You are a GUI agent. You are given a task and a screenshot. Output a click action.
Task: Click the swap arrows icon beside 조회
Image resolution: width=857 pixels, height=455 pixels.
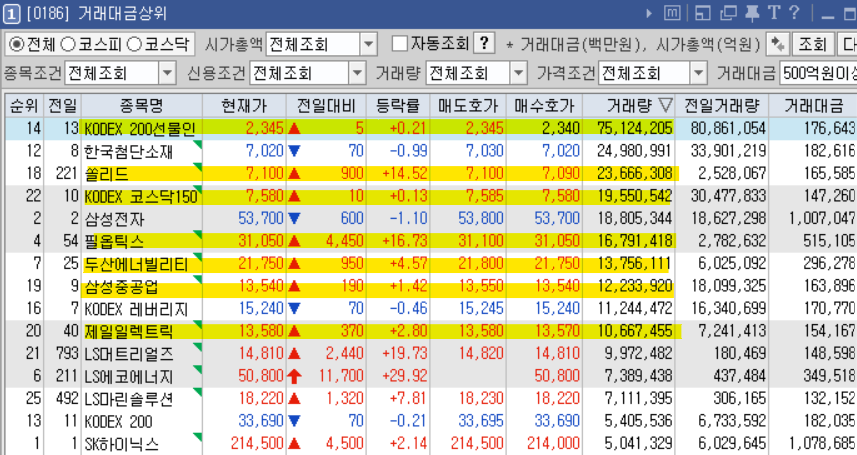point(777,44)
